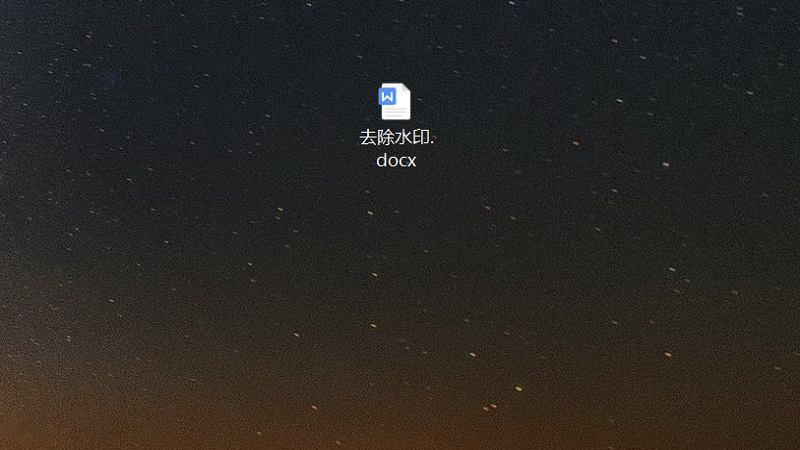Click the document icon above the 去除水印 label
Image resolution: width=800 pixels, height=450 pixels.
[x=395, y=102]
